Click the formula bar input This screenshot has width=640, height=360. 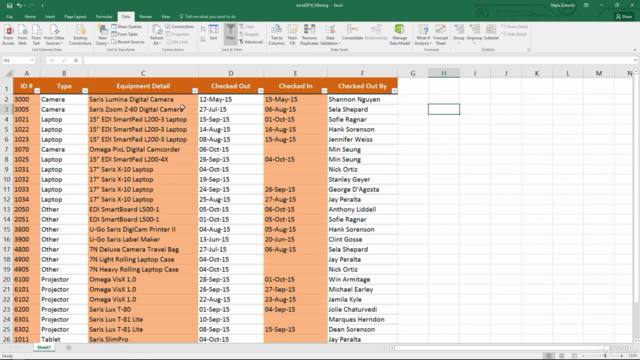(x=357, y=60)
